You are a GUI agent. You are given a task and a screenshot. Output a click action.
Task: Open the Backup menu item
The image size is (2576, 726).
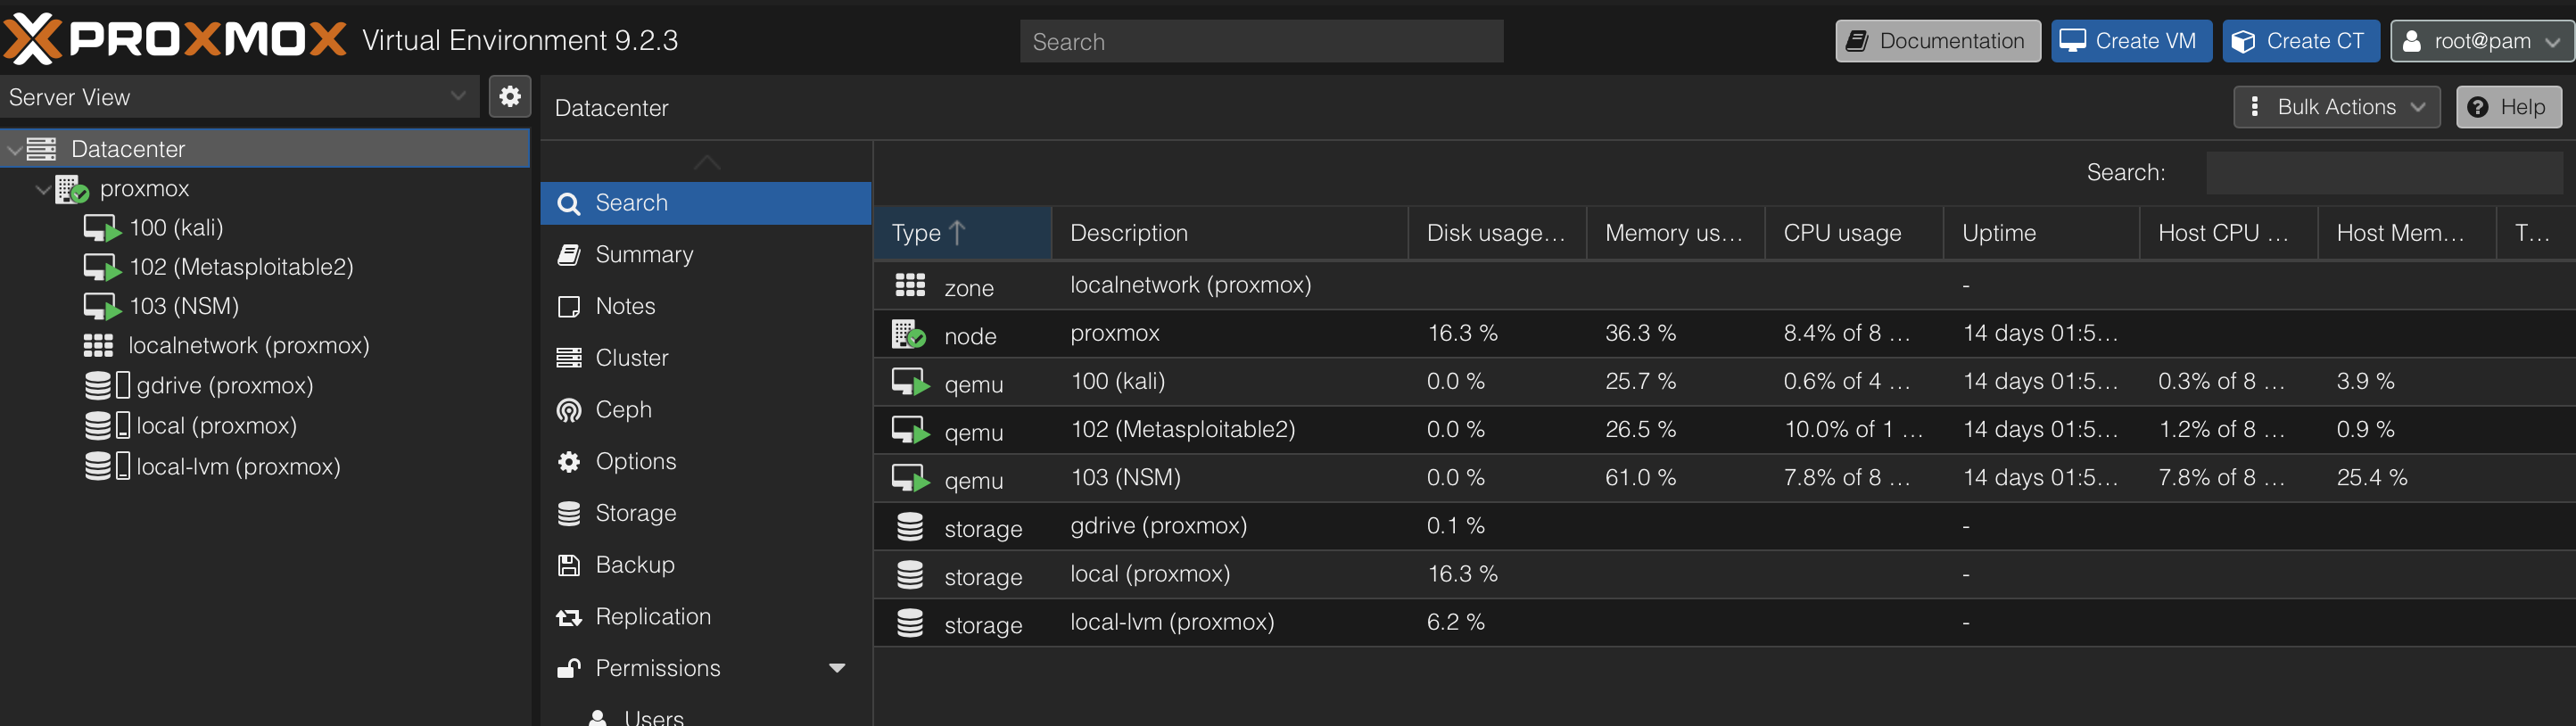pyautogui.click(x=706, y=565)
